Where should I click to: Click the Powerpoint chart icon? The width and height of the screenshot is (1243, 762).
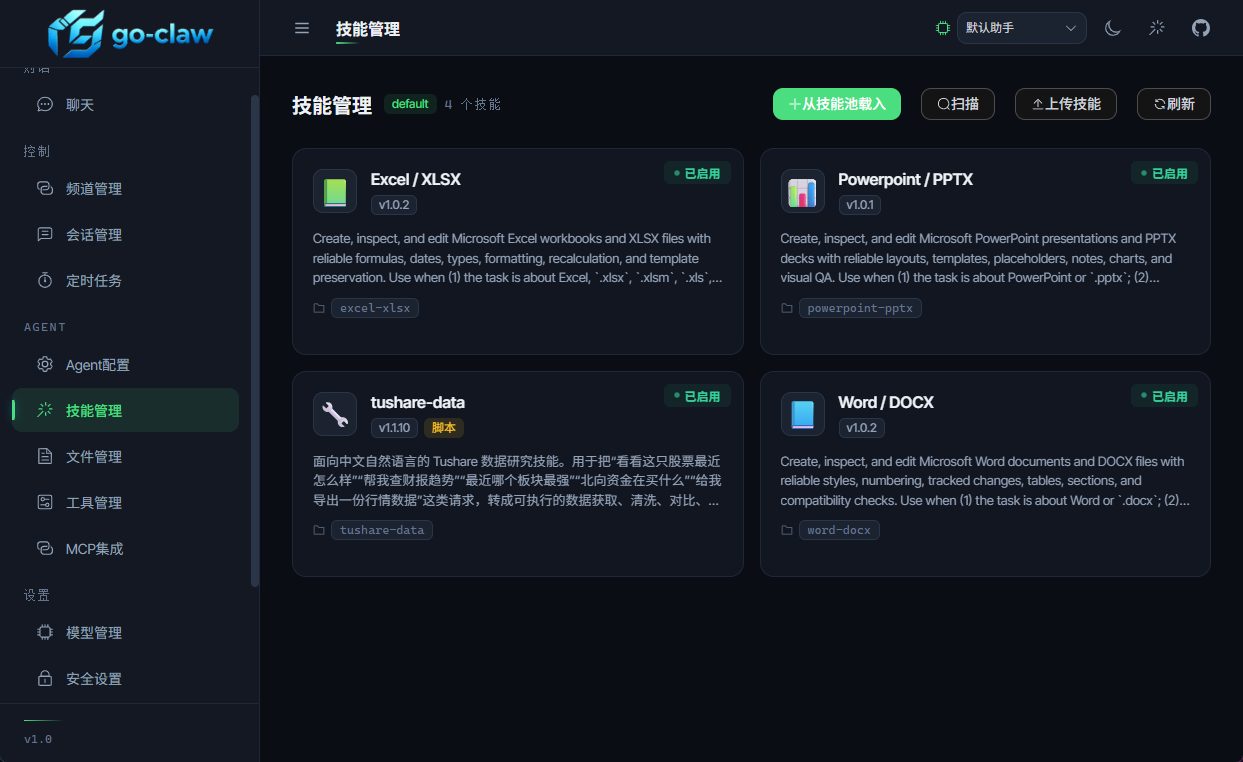tap(803, 191)
